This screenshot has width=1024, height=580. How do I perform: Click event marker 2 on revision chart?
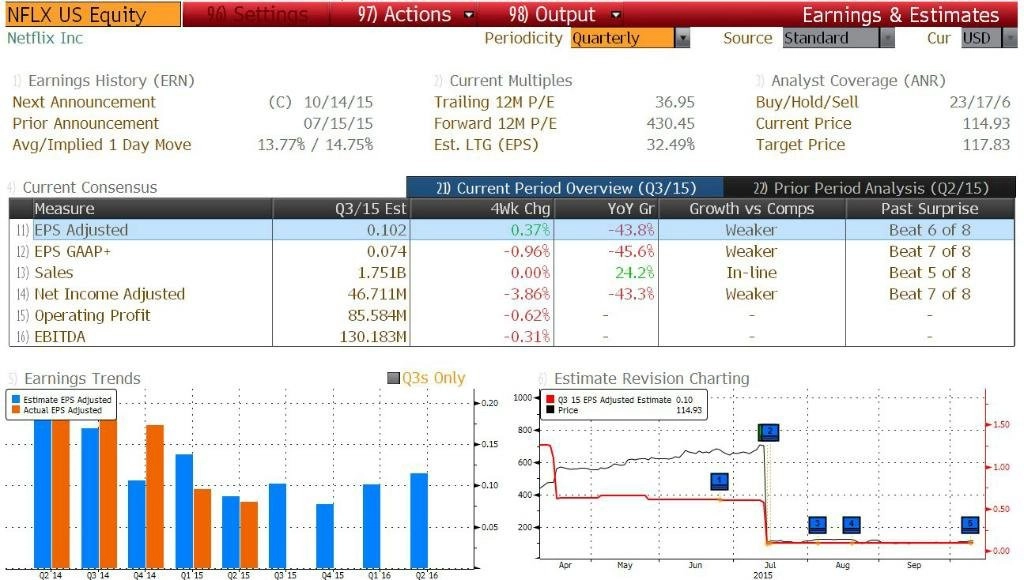tap(770, 432)
